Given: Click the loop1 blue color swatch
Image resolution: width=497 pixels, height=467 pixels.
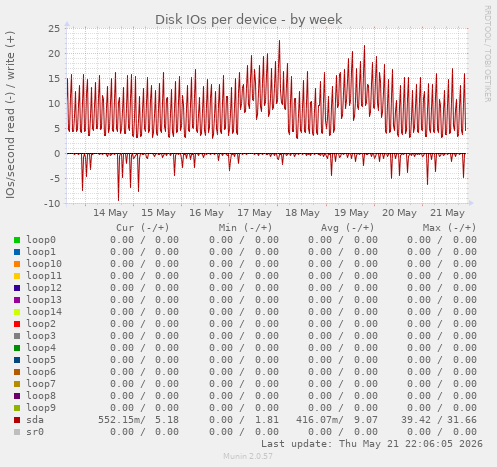Looking at the screenshot, I should (x=17, y=252).
